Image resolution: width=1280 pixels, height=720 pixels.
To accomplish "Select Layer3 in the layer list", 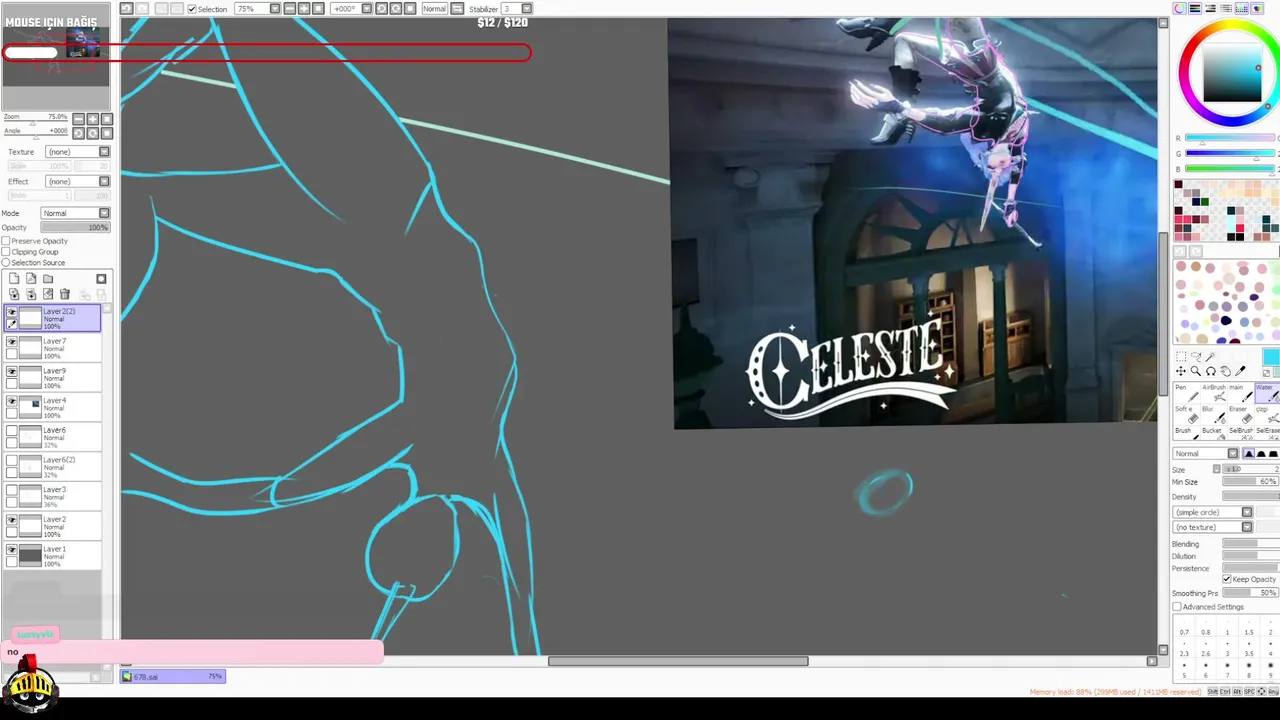I will pyautogui.click(x=53, y=496).
